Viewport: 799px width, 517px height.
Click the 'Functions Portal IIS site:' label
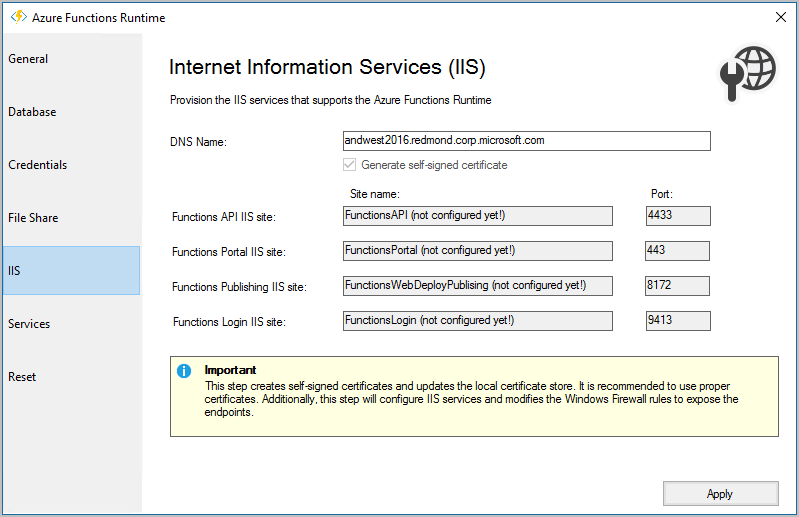pos(229,252)
